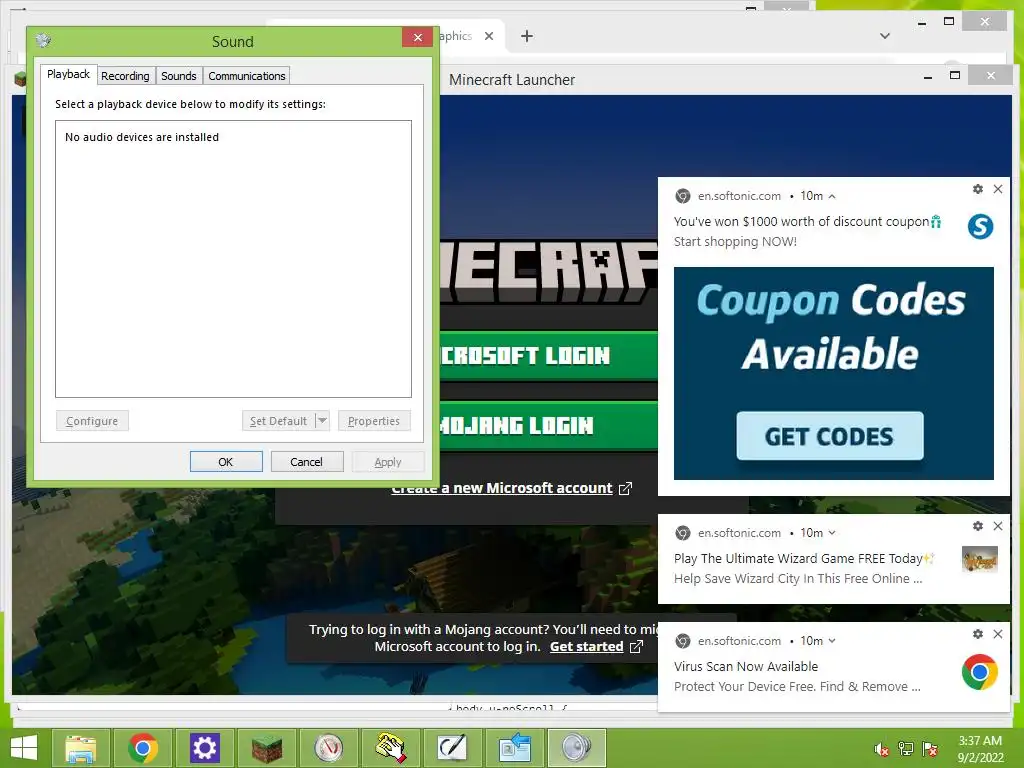Open the red clock-like taskbar app
This screenshot has height=768, width=1024.
[x=328, y=748]
